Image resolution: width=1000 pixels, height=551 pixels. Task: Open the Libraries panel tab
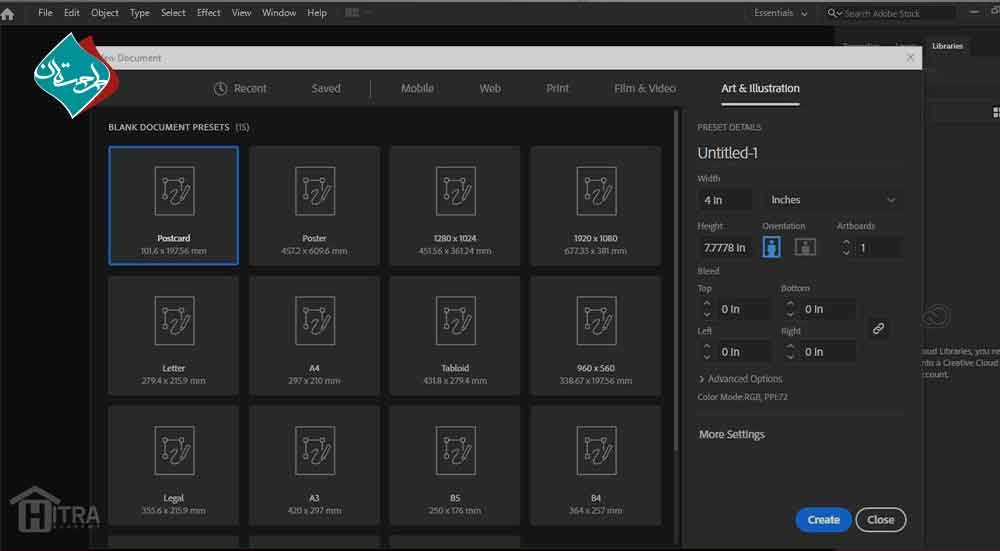pos(947,46)
